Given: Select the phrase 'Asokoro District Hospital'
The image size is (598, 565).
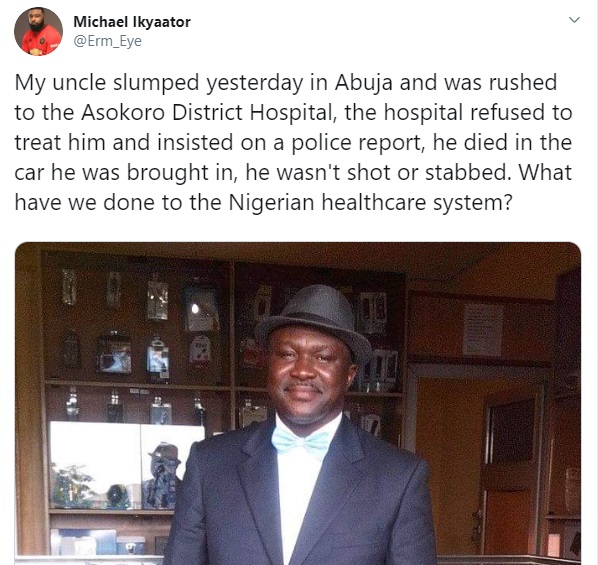Looking at the screenshot, I should tap(206, 113).
